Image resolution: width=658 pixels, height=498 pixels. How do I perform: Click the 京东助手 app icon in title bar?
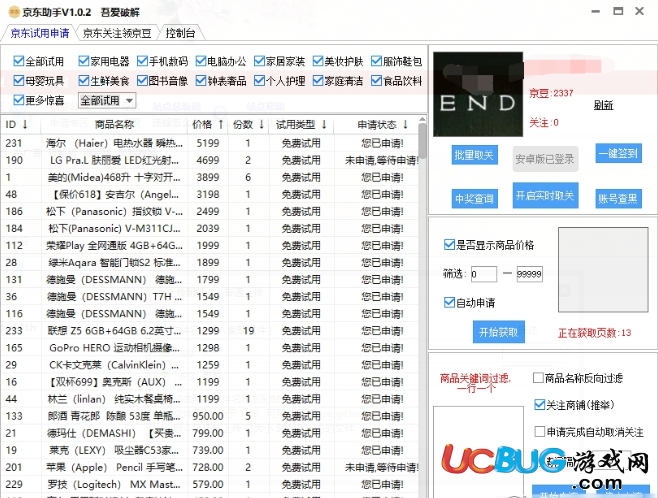click(x=14, y=12)
